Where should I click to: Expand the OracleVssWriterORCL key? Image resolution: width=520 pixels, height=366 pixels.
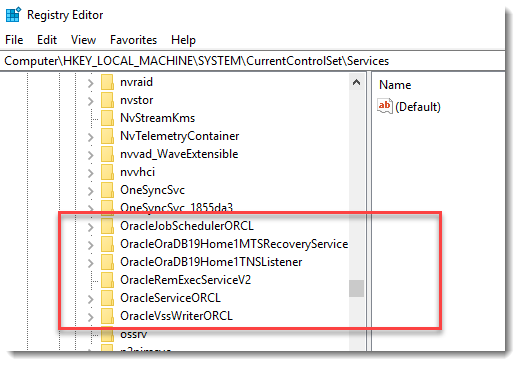coord(91,317)
